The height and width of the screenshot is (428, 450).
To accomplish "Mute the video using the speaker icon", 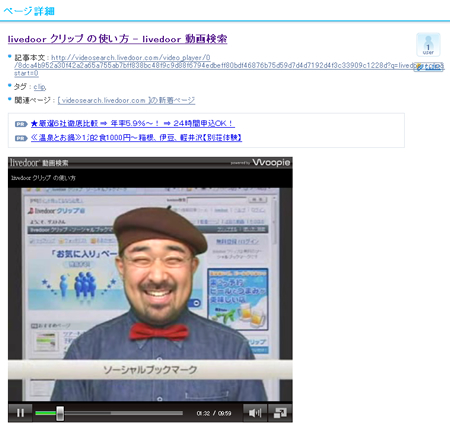I will point(255,413).
